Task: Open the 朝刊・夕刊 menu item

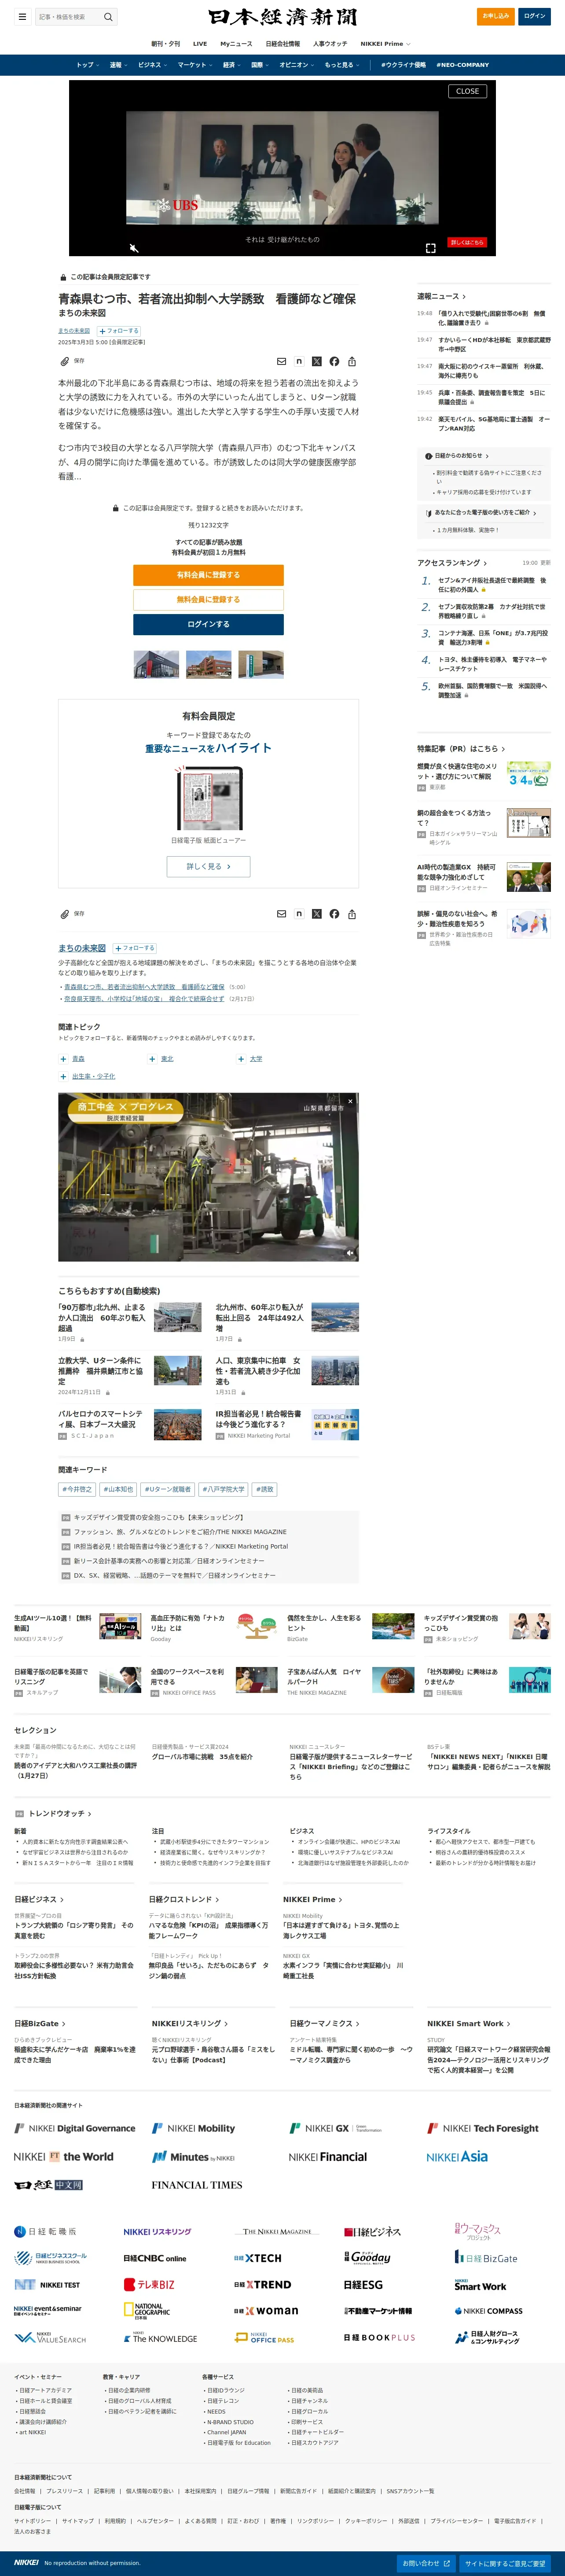Action: point(166,44)
